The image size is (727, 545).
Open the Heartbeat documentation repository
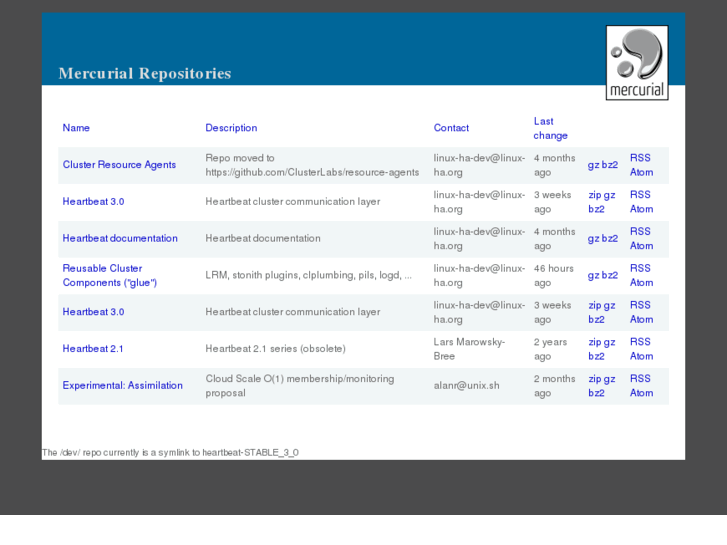(120, 238)
